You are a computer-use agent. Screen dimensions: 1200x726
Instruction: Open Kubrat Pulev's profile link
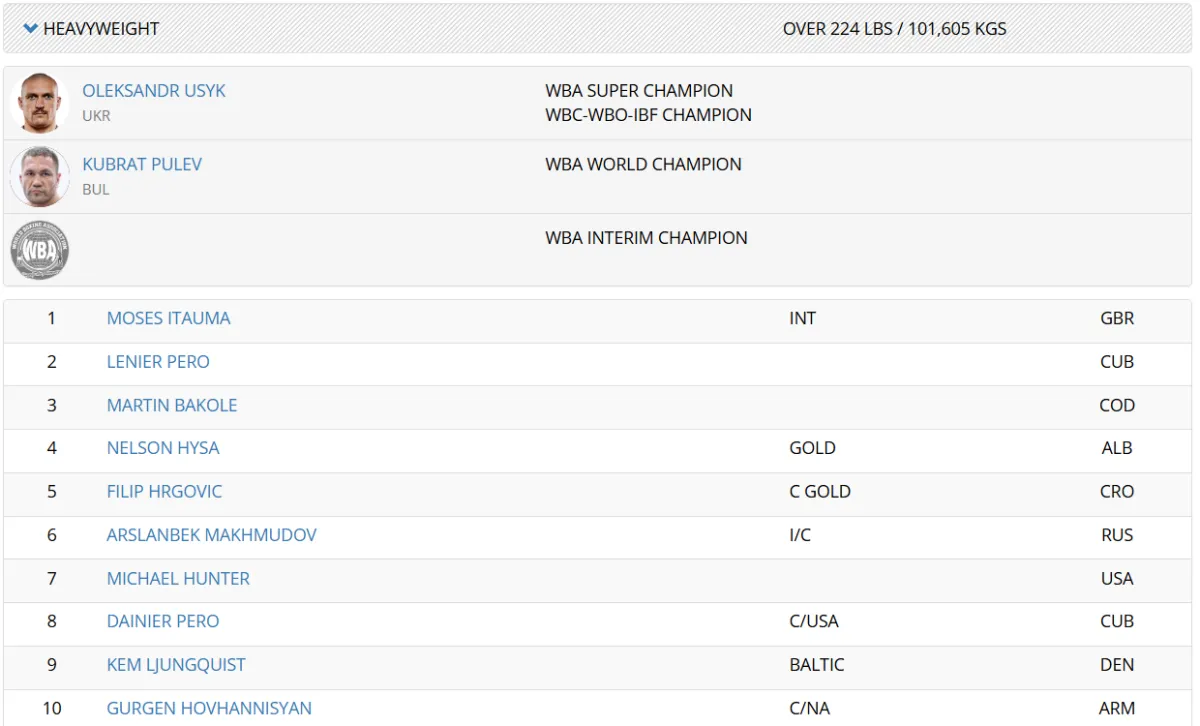[142, 164]
